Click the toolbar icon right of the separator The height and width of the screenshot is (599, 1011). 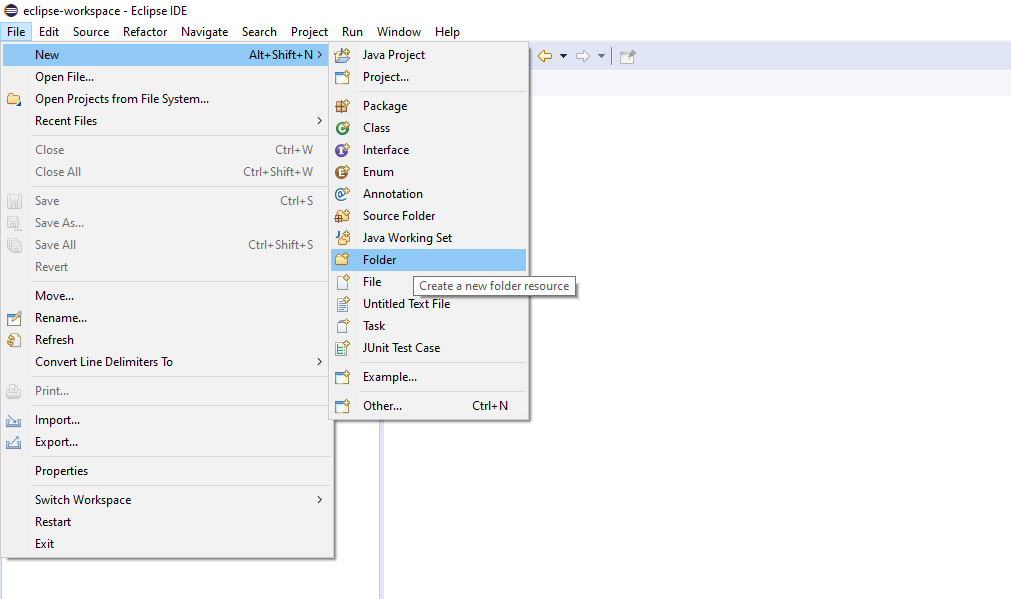627,57
